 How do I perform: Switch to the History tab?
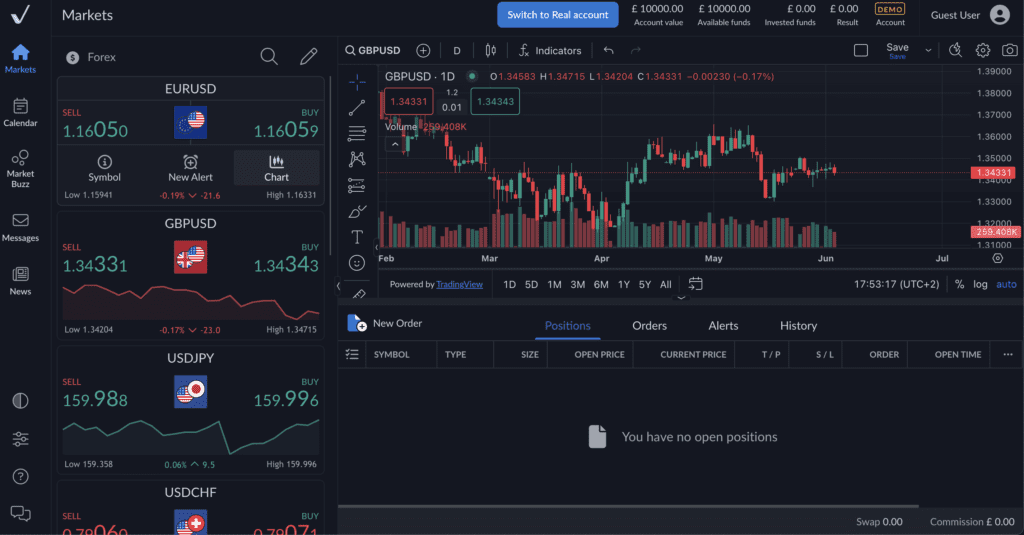point(798,325)
